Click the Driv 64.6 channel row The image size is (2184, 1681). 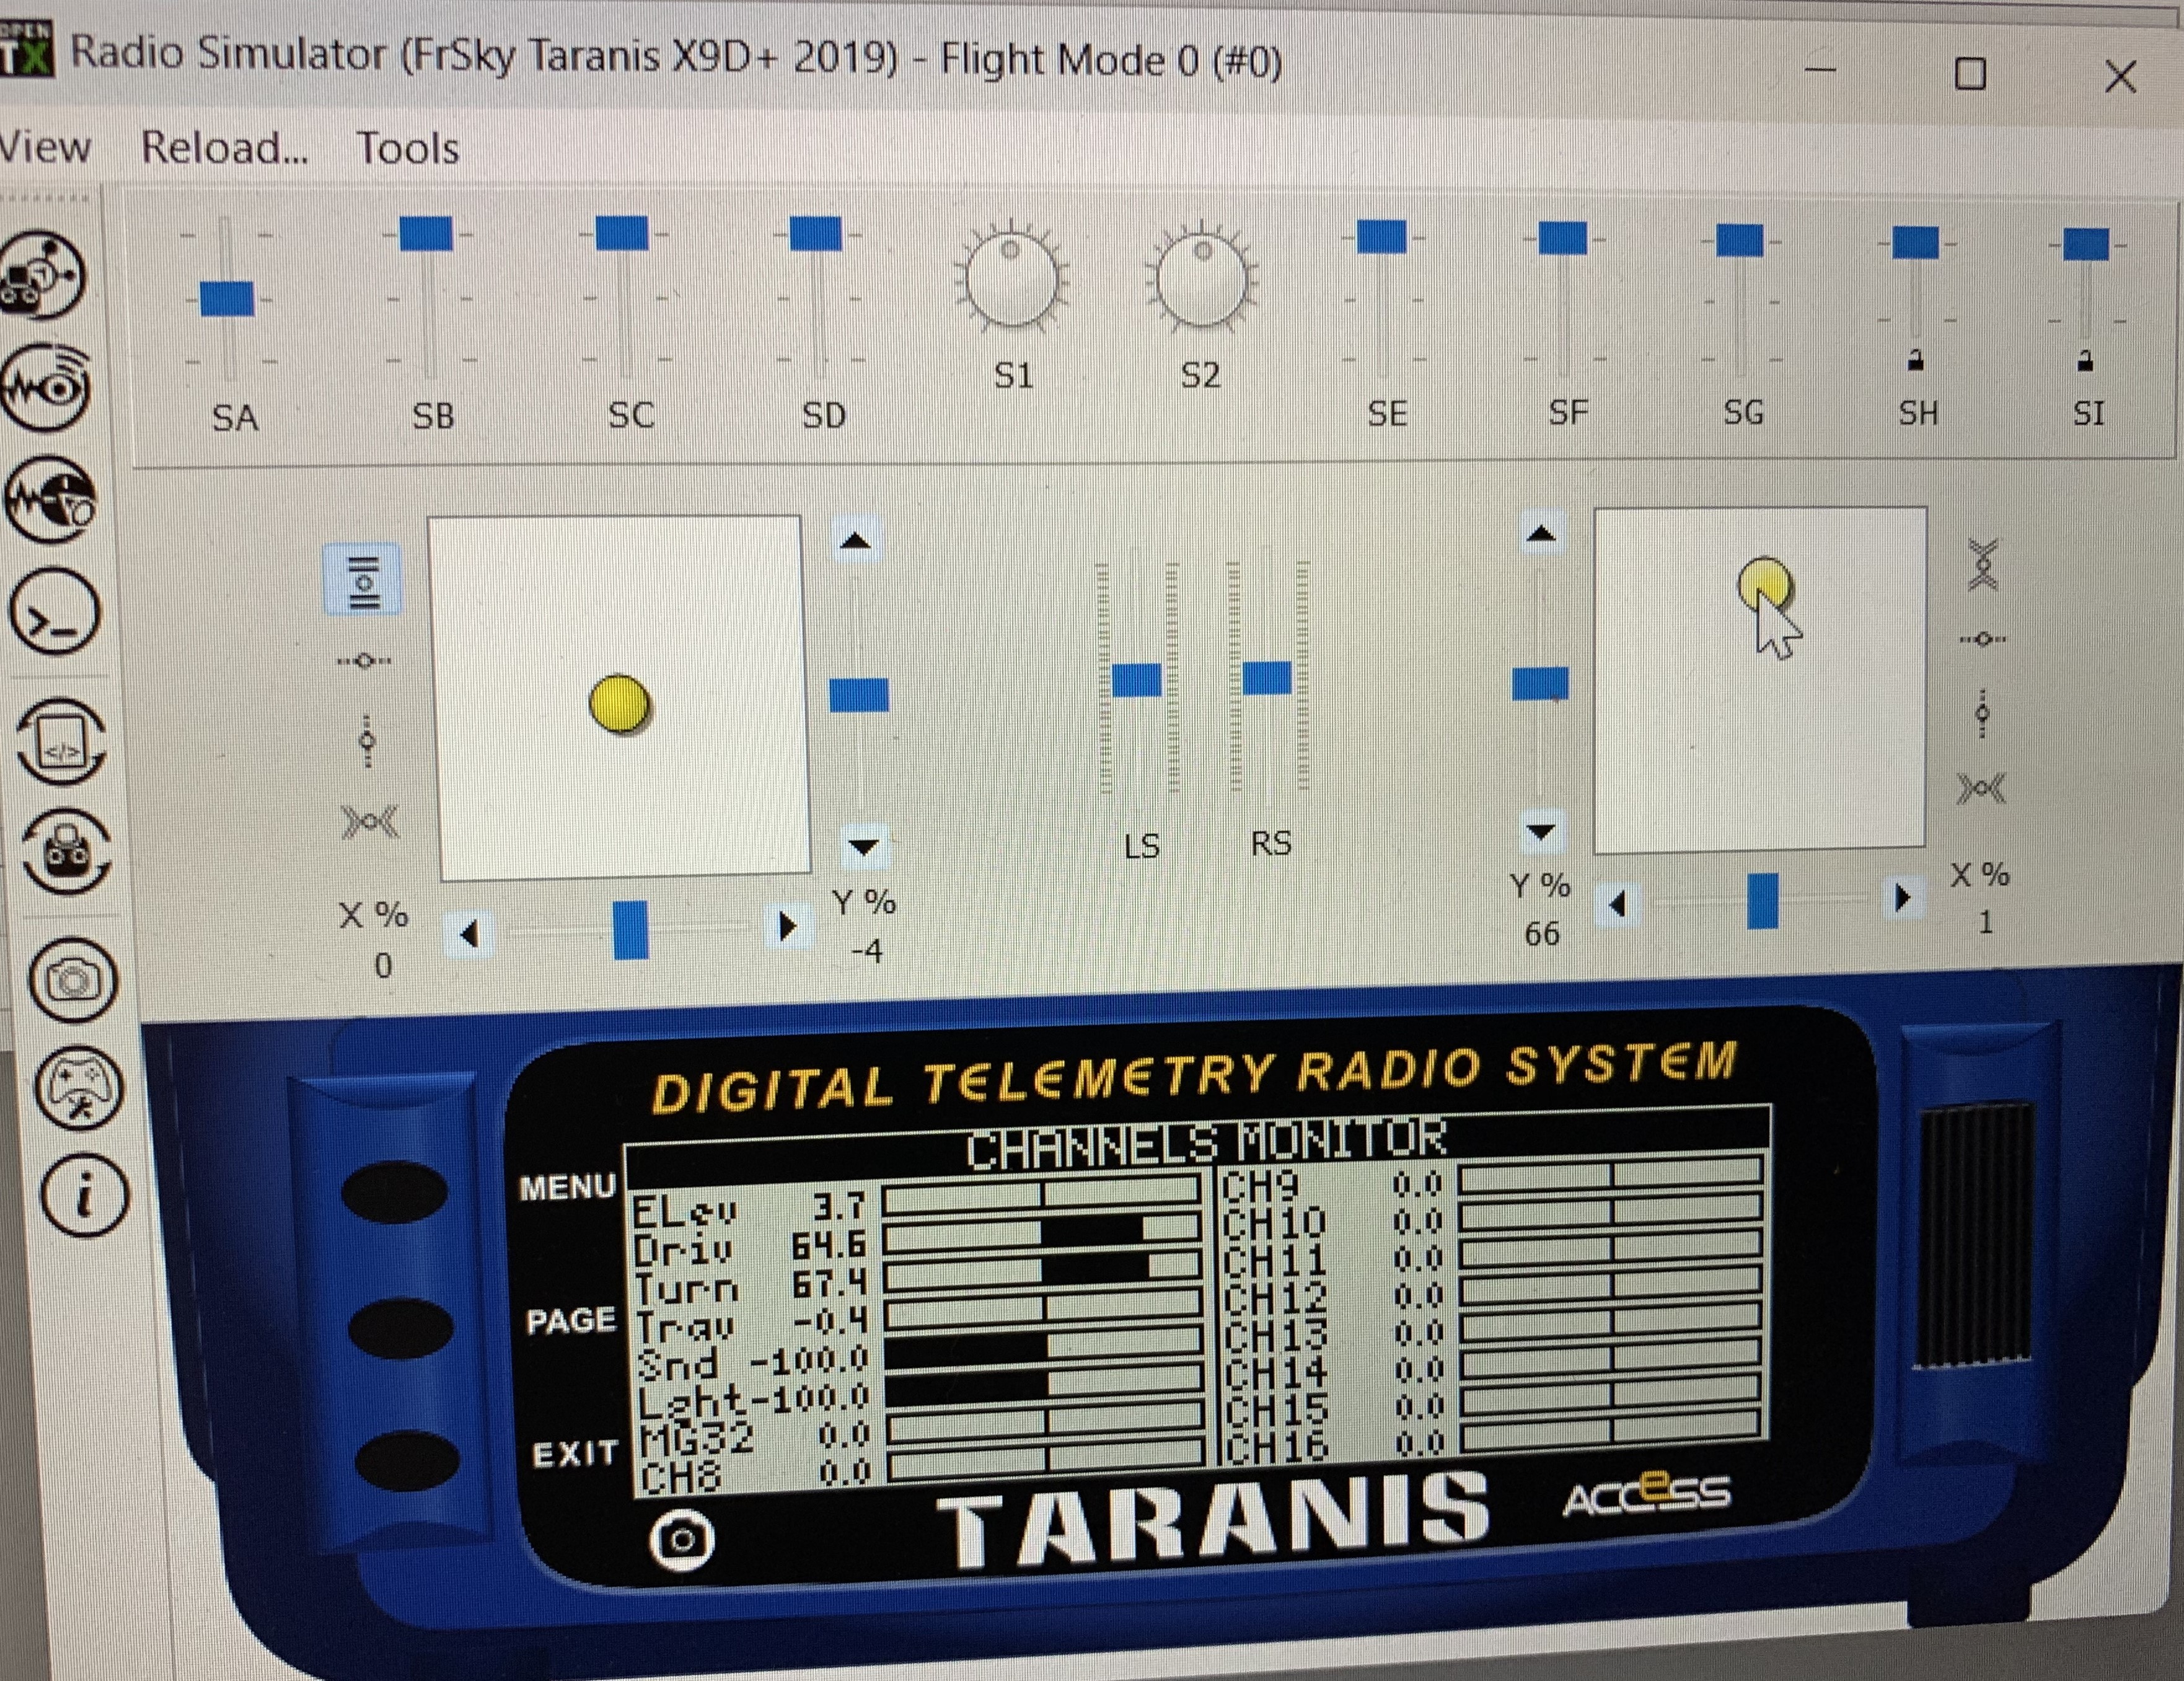[917, 1238]
